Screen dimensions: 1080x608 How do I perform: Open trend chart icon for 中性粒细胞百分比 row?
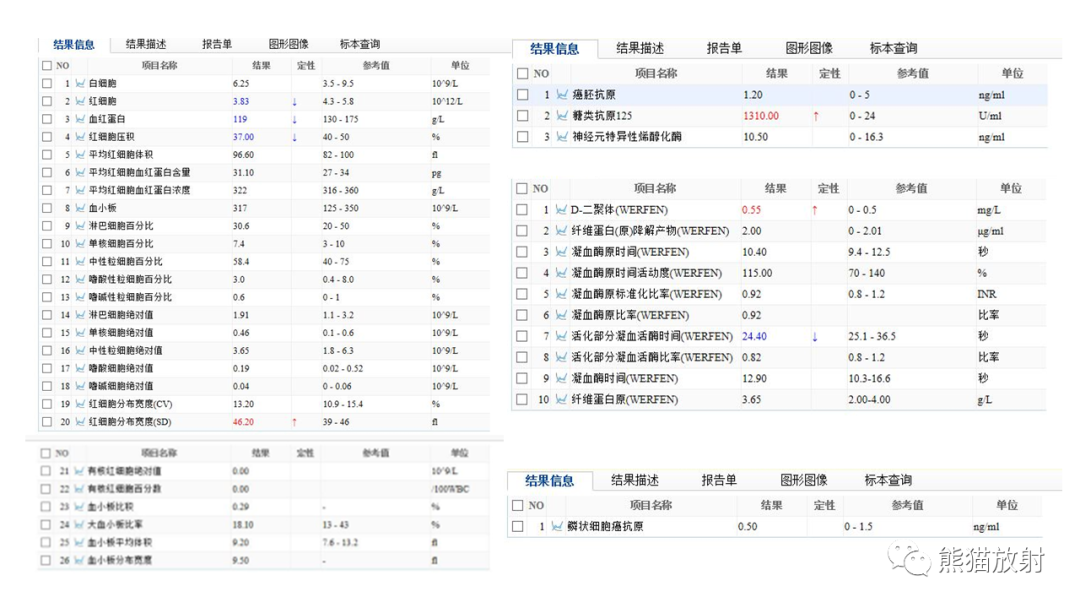point(80,262)
